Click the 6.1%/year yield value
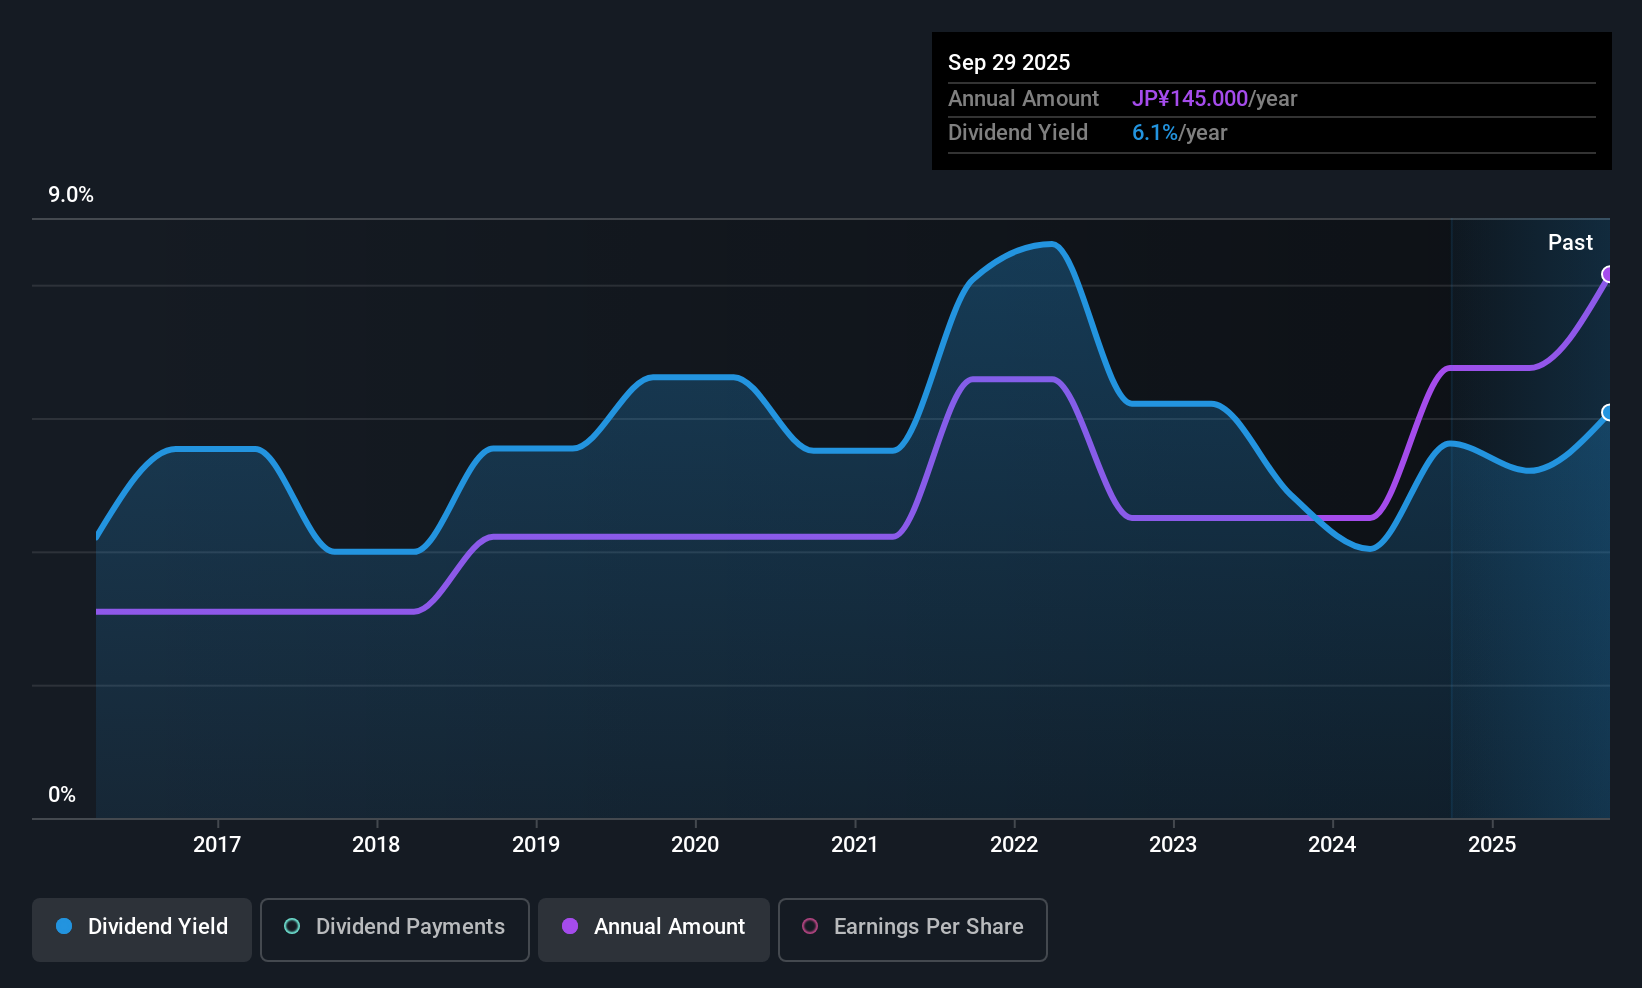The image size is (1642, 988). coord(1179,132)
